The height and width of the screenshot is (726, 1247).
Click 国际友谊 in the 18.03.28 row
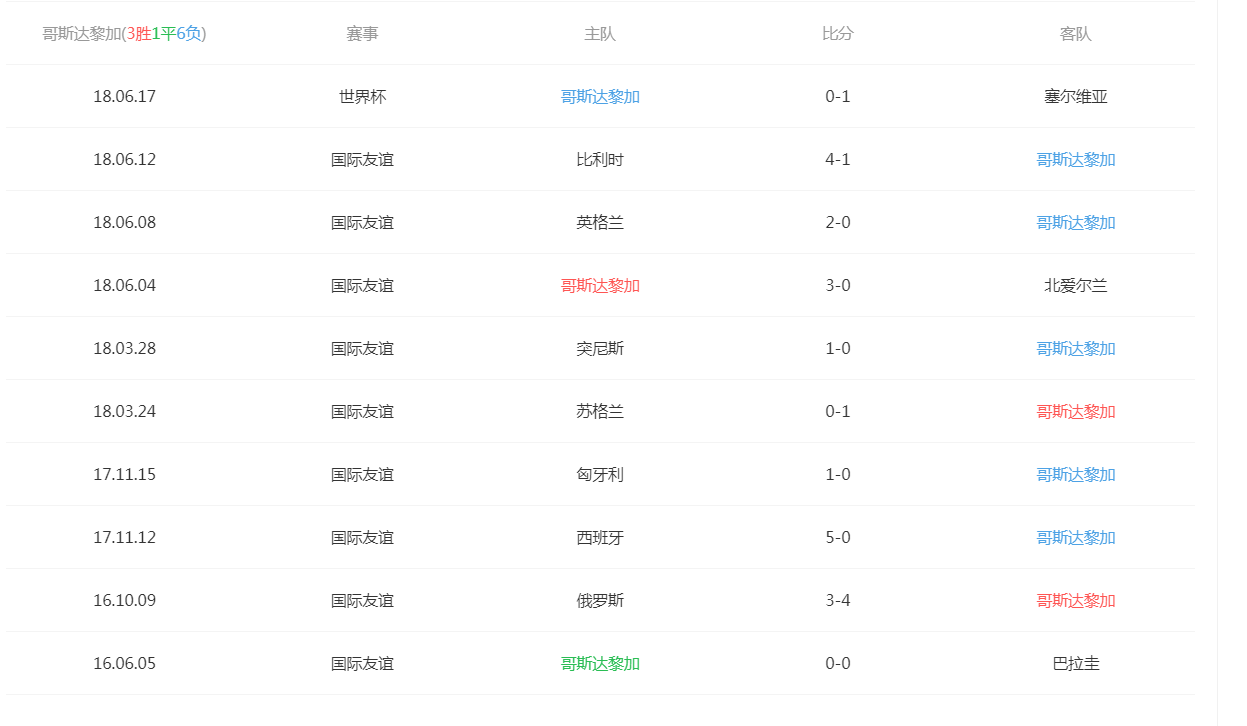point(362,349)
